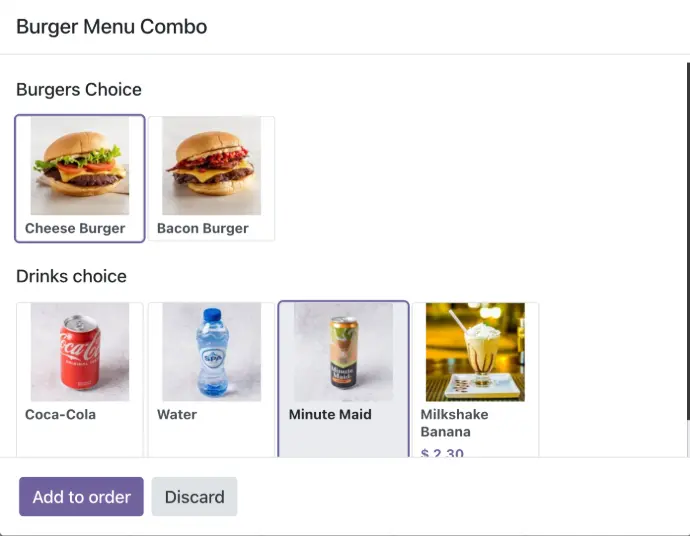Tap the Minute Maid can image
The image size is (690, 536).
343,352
